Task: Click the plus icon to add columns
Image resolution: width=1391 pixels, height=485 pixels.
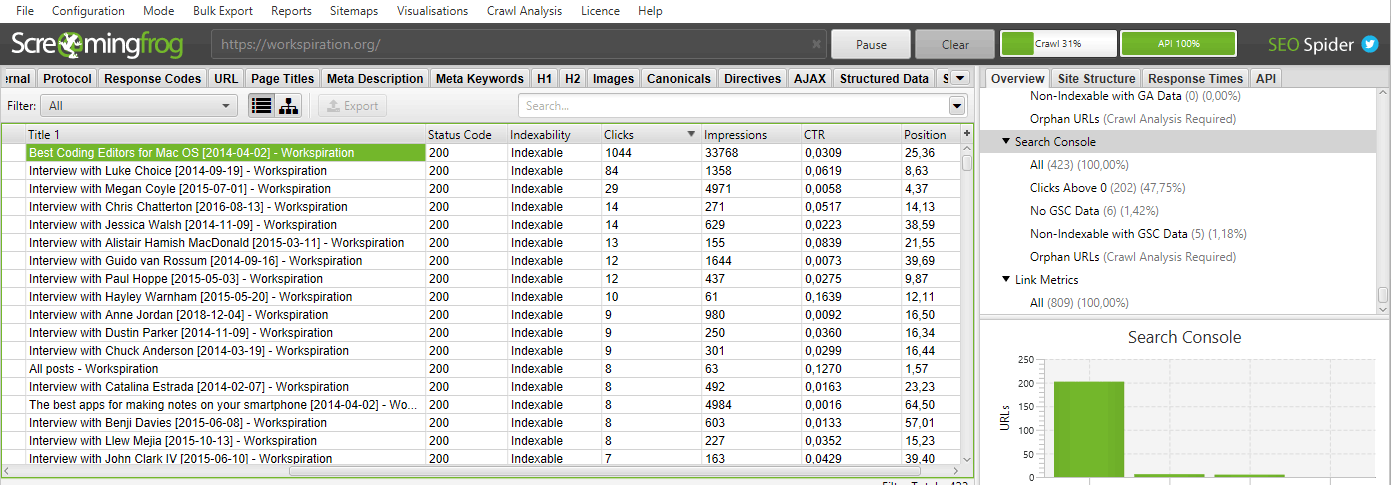Action: (x=967, y=133)
